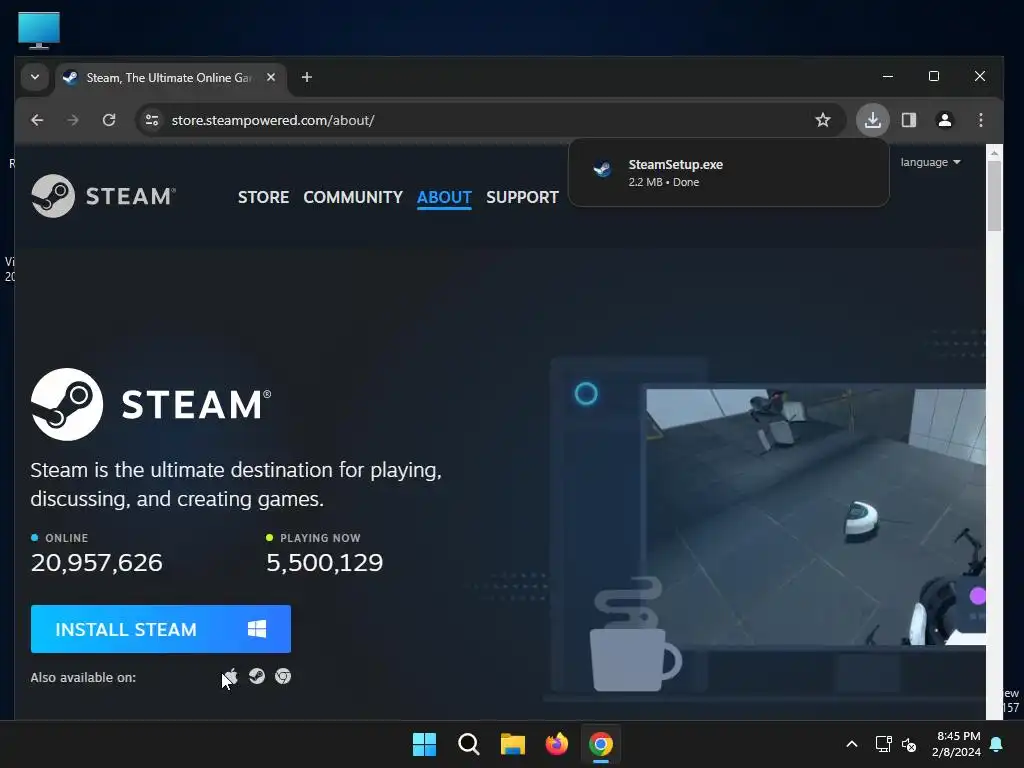
Task: Show hidden system tray icons chevron
Action: (x=852, y=744)
